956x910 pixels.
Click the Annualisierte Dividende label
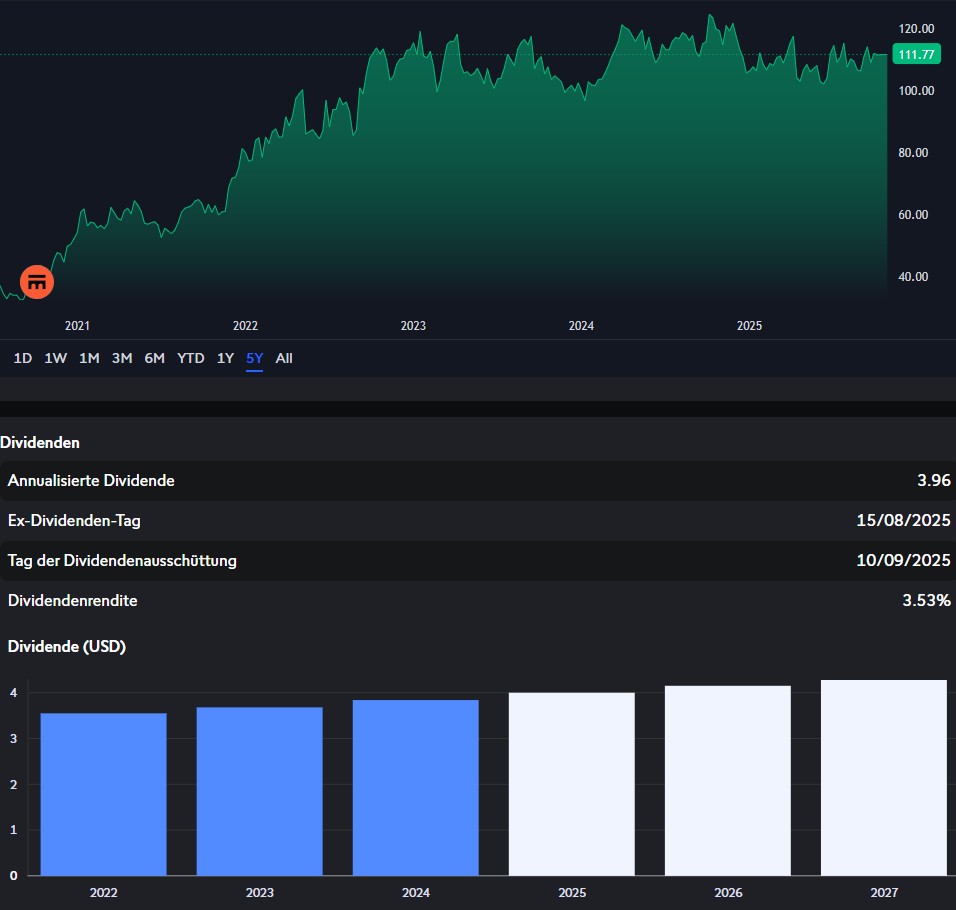pyautogui.click(x=91, y=481)
